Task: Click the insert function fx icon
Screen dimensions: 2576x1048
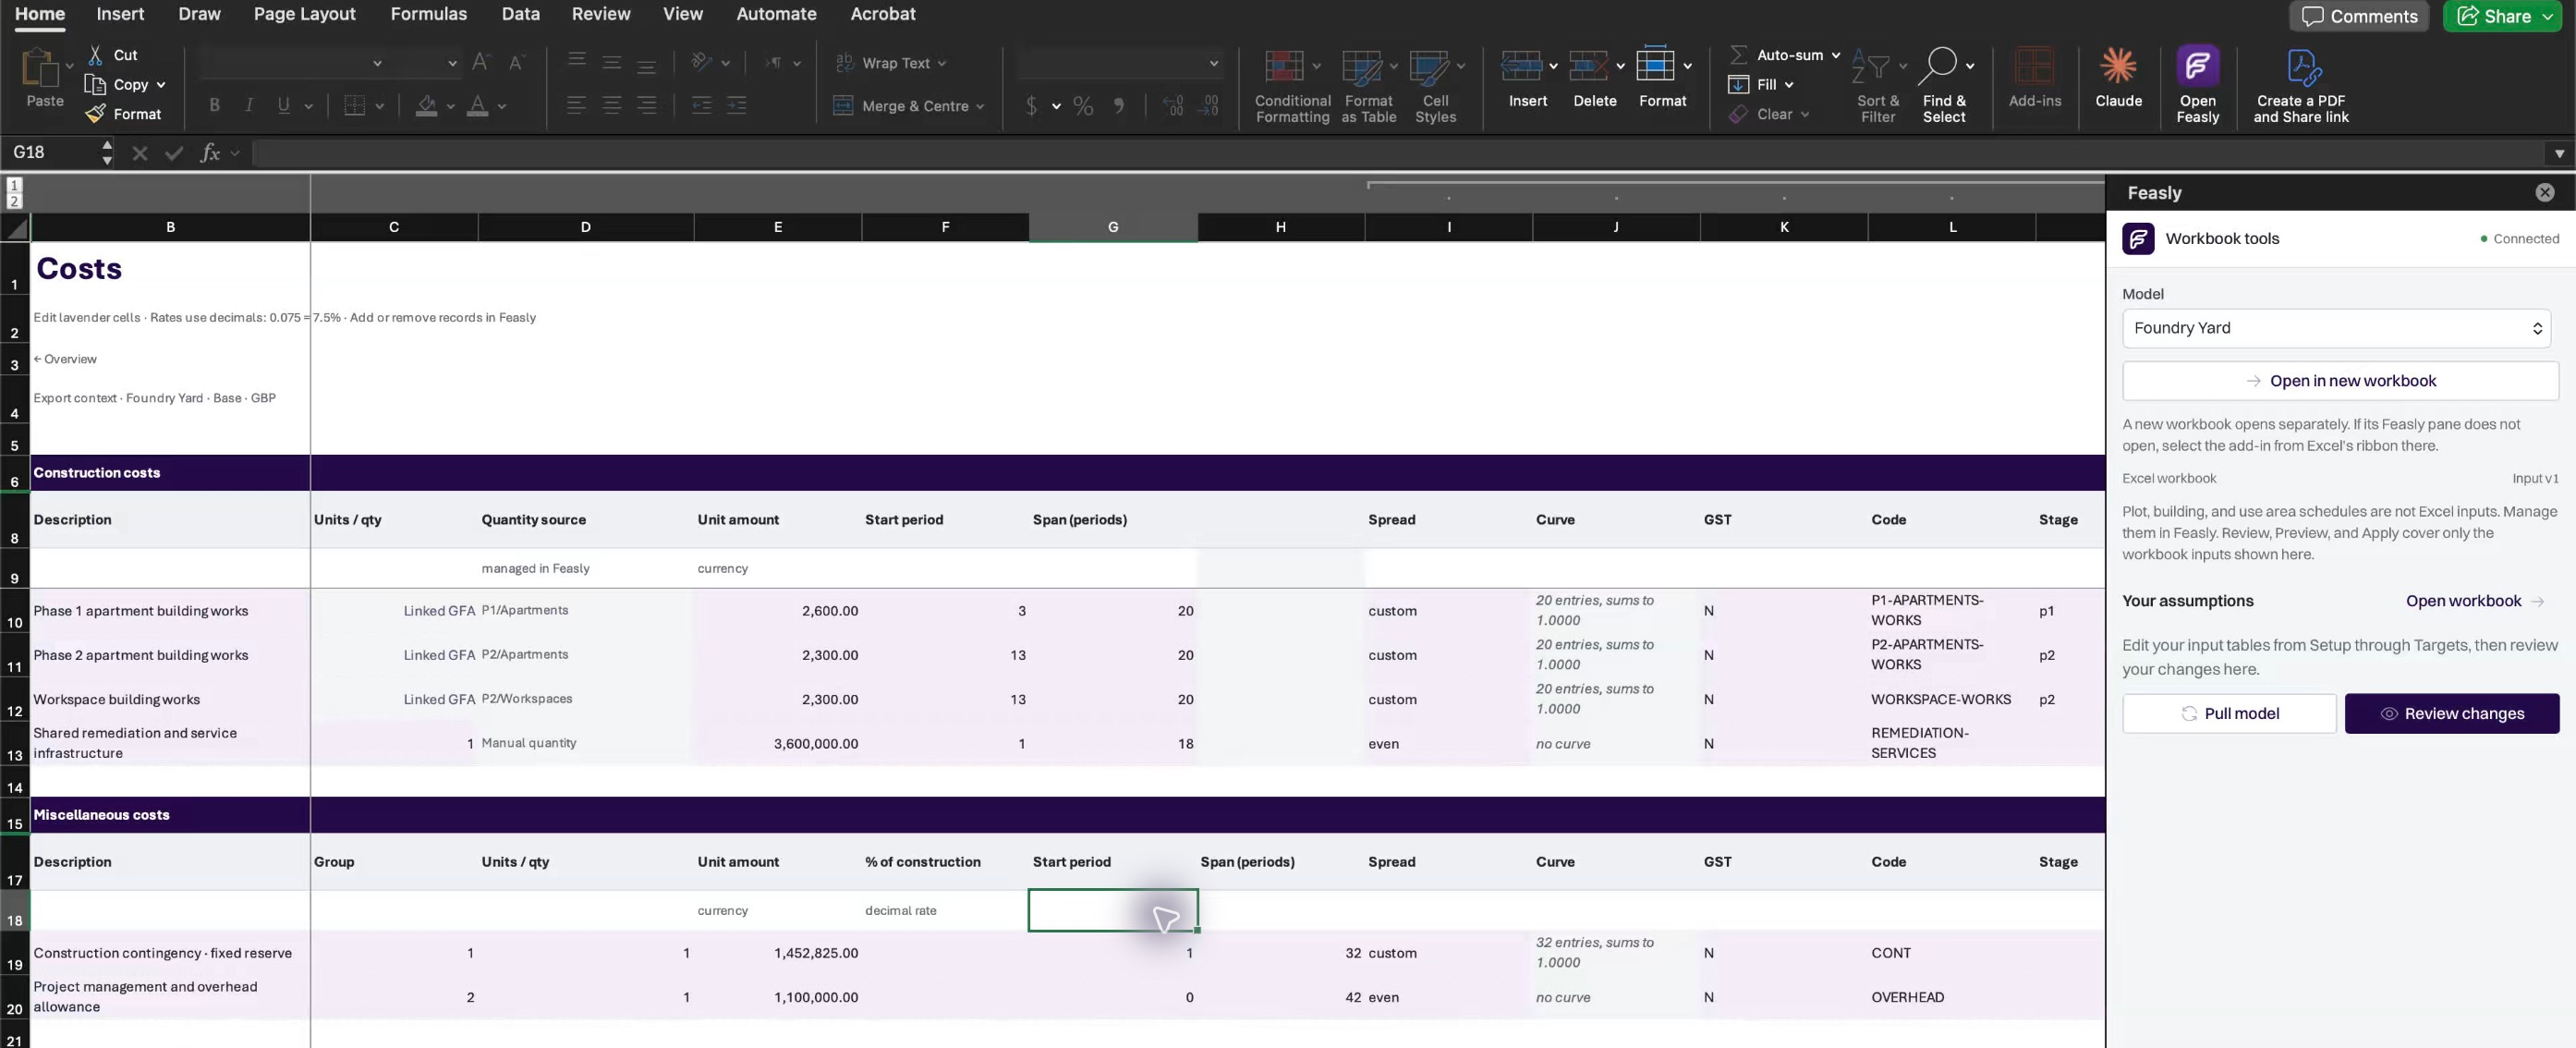Action: click(209, 153)
